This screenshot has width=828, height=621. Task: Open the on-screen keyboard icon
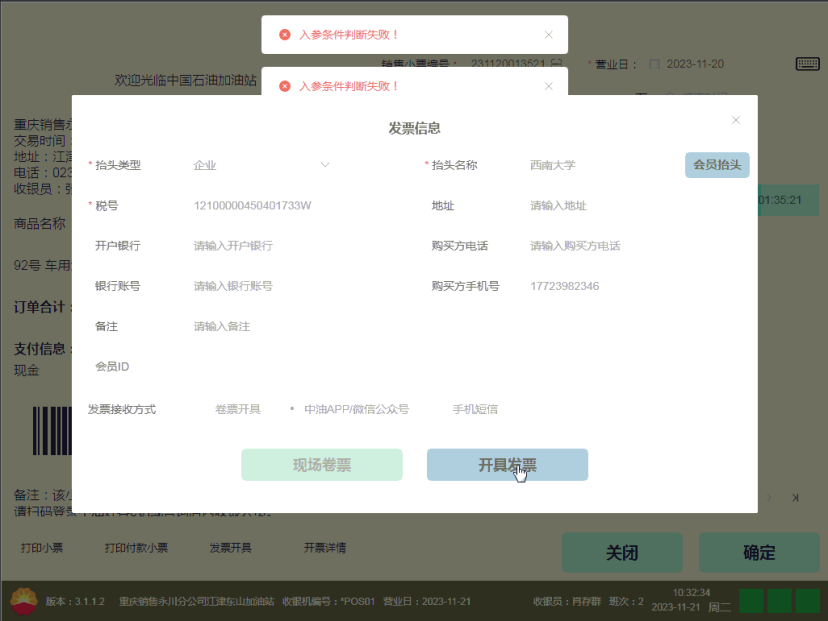point(808,64)
